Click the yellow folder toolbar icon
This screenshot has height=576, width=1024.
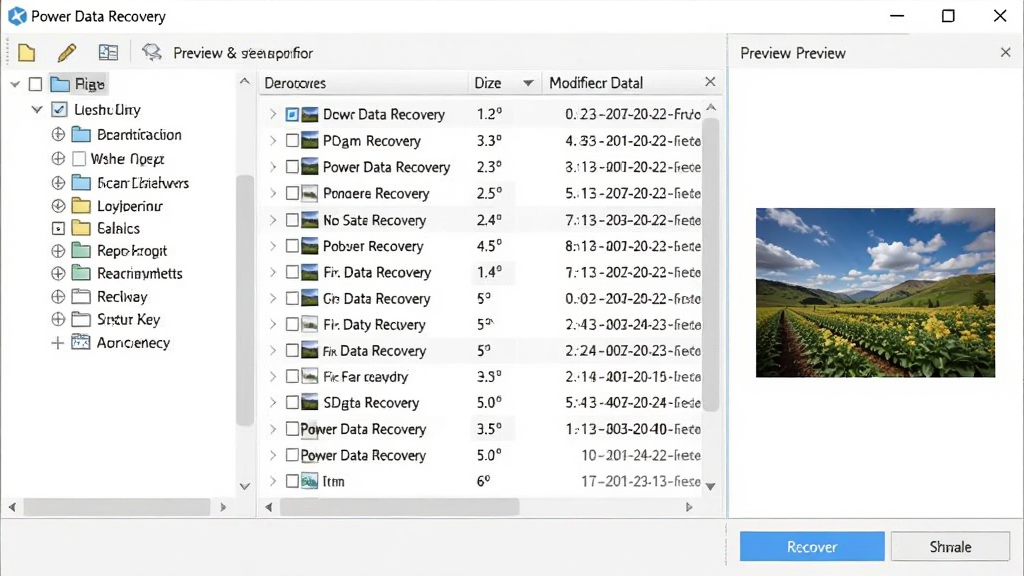[27, 52]
